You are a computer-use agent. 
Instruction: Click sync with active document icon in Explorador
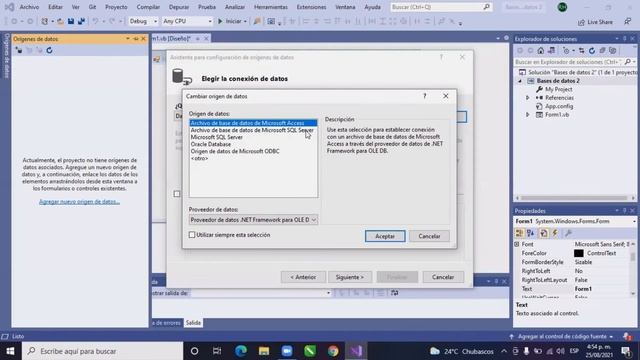click(581, 51)
